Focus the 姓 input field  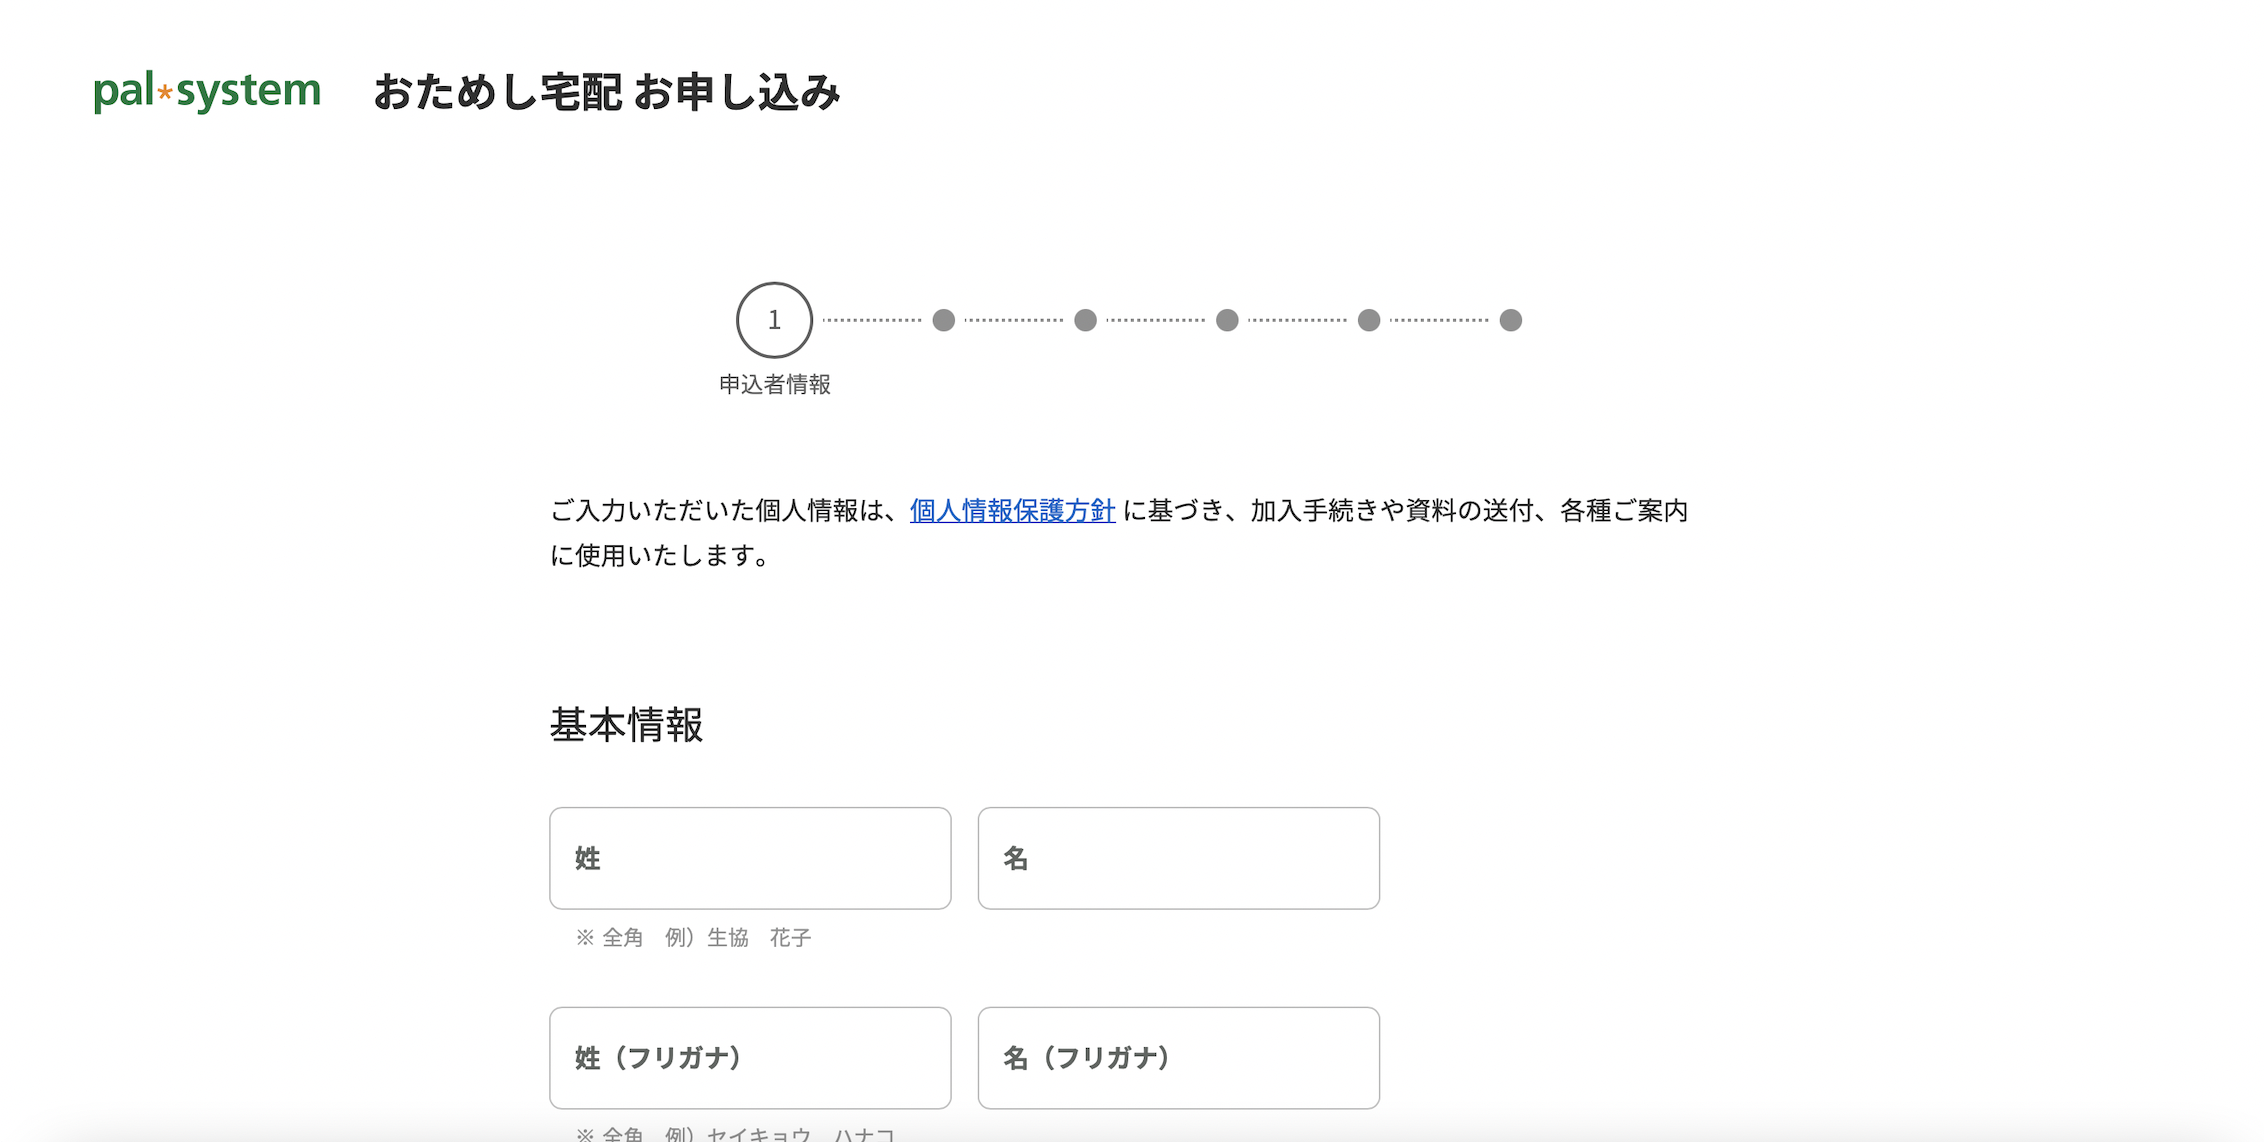750,858
